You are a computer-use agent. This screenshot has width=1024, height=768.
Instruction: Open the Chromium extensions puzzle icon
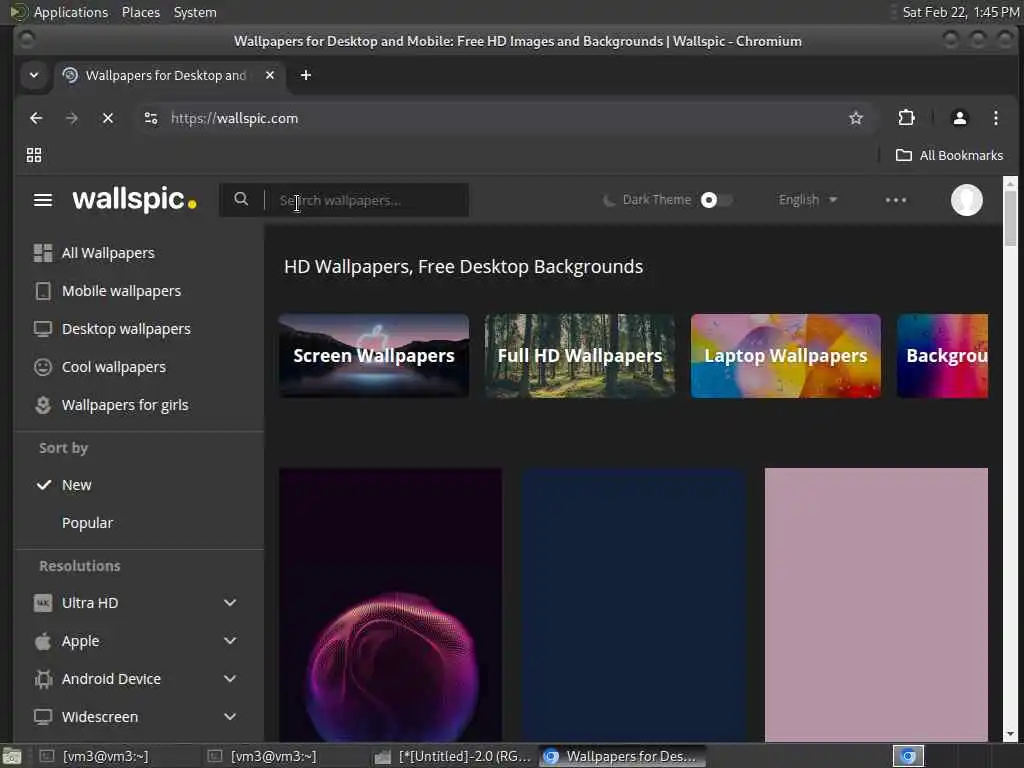pyautogui.click(x=906, y=118)
